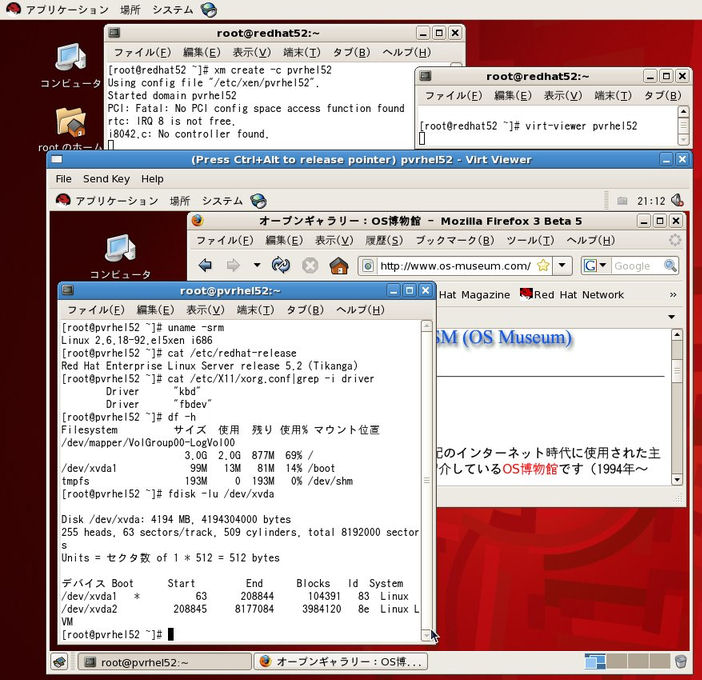The image size is (702, 680).
Task: Click the volume icon in guest panel
Action: click(677, 201)
